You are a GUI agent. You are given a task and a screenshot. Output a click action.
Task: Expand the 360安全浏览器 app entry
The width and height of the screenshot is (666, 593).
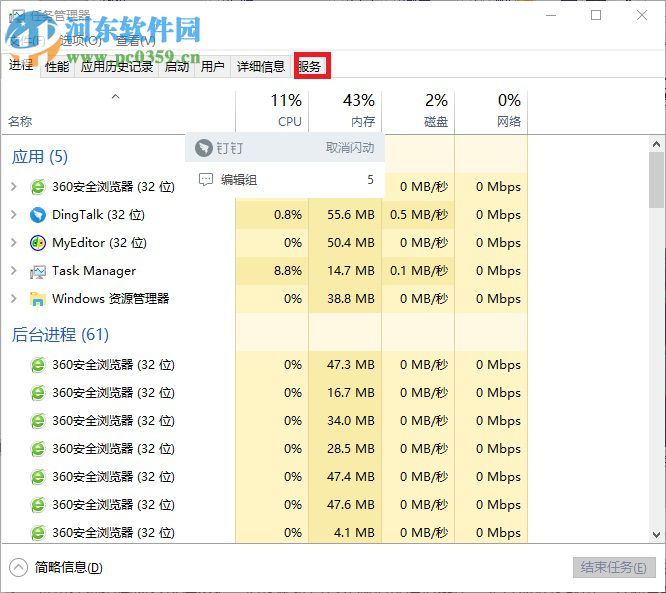coord(14,186)
